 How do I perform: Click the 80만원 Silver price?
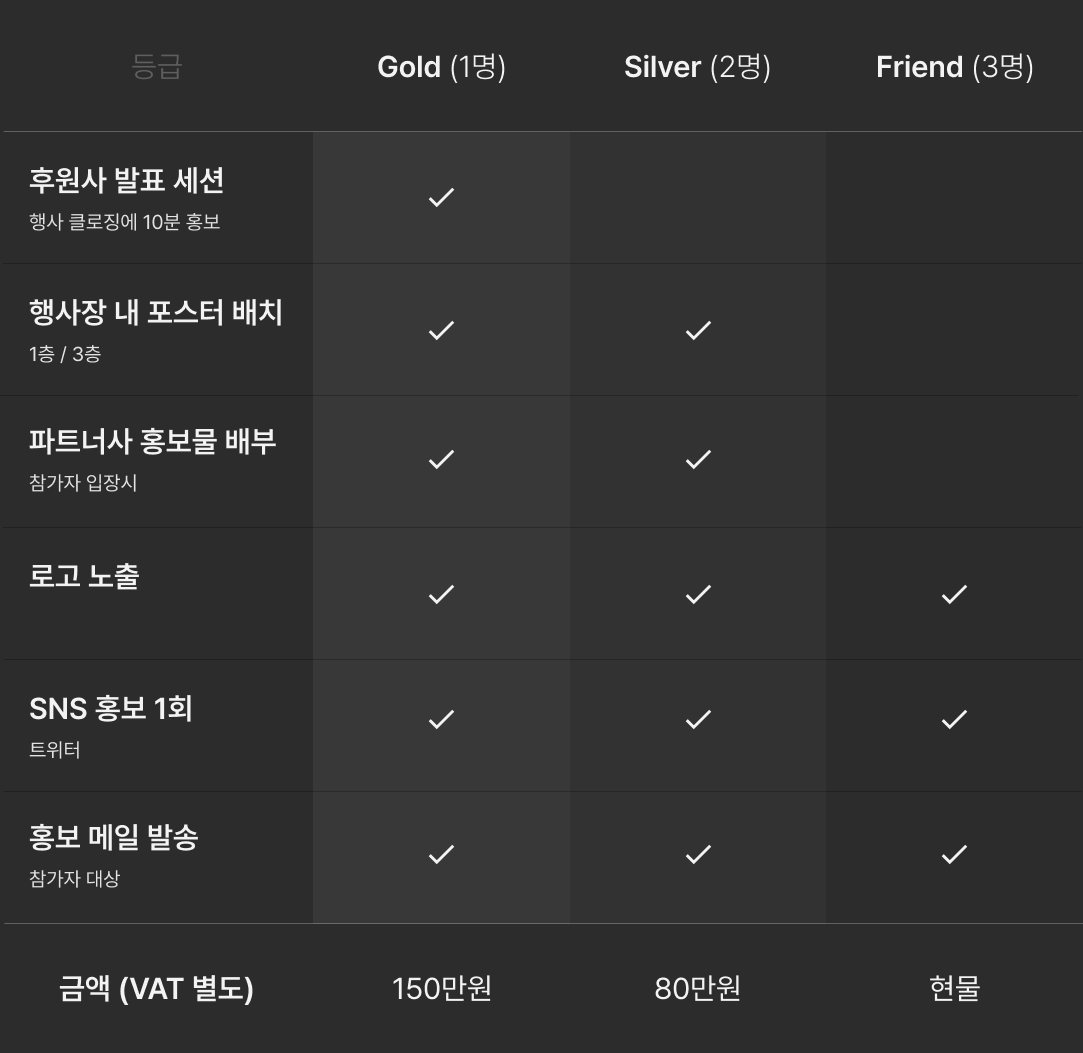click(697, 988)
